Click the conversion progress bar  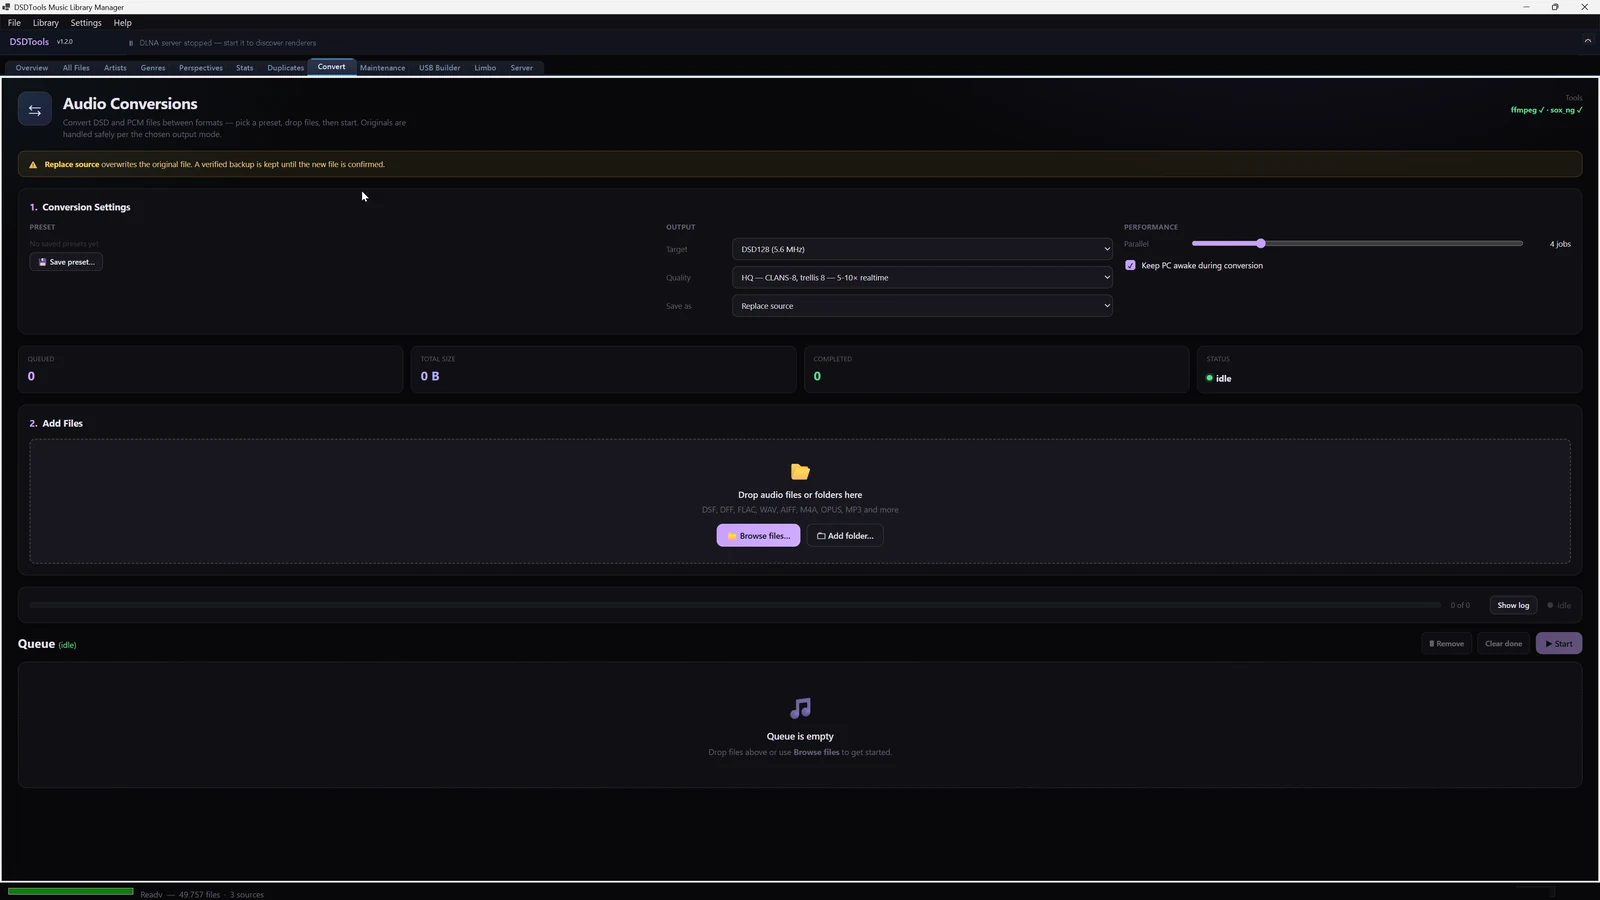734,605
